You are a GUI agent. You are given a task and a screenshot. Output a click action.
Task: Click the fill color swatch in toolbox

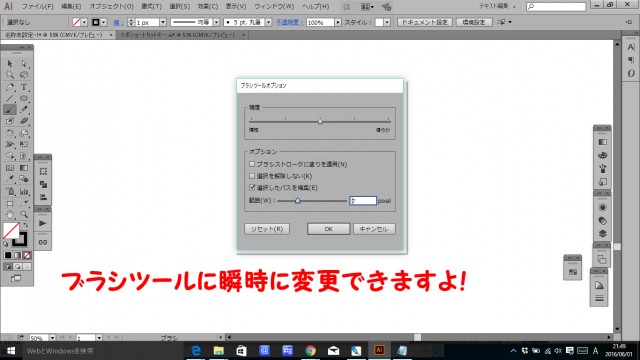pyautogui.click(x=11, y=231)
